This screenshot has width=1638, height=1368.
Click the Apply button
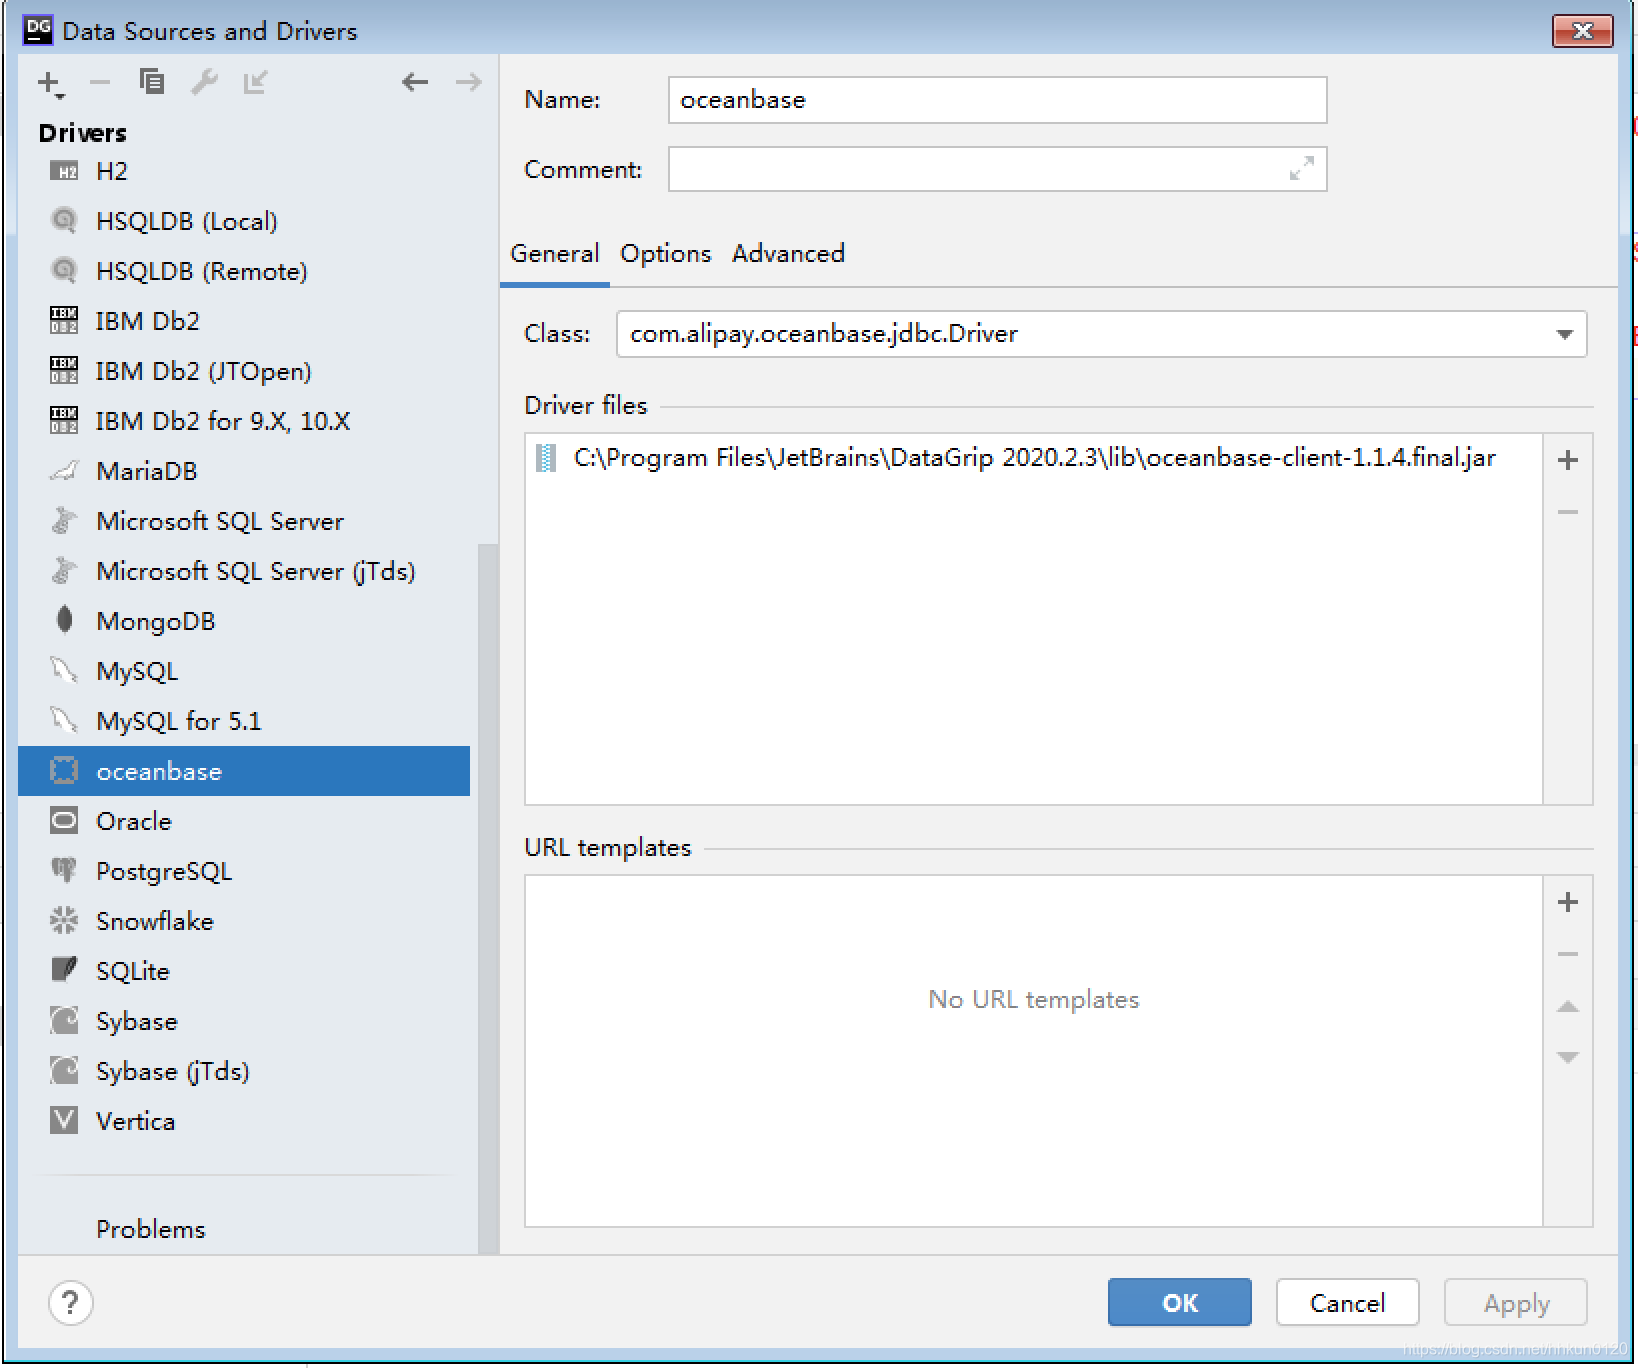click(x=1516, y=1303)
